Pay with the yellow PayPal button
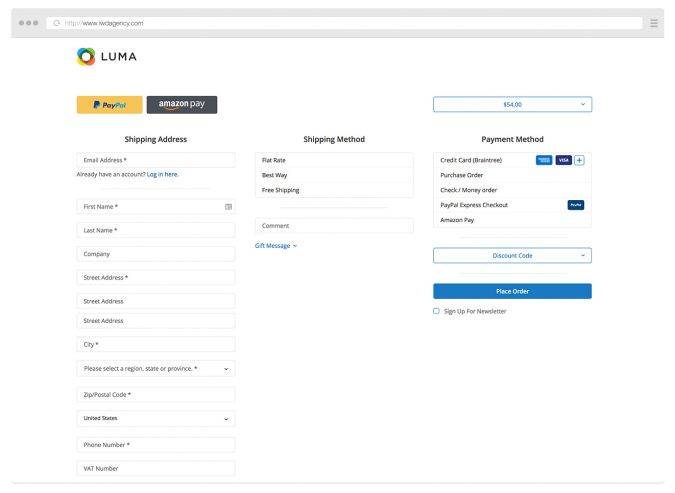Image resolution: width=675 pixels, height=493 pixels. [109, 105]
